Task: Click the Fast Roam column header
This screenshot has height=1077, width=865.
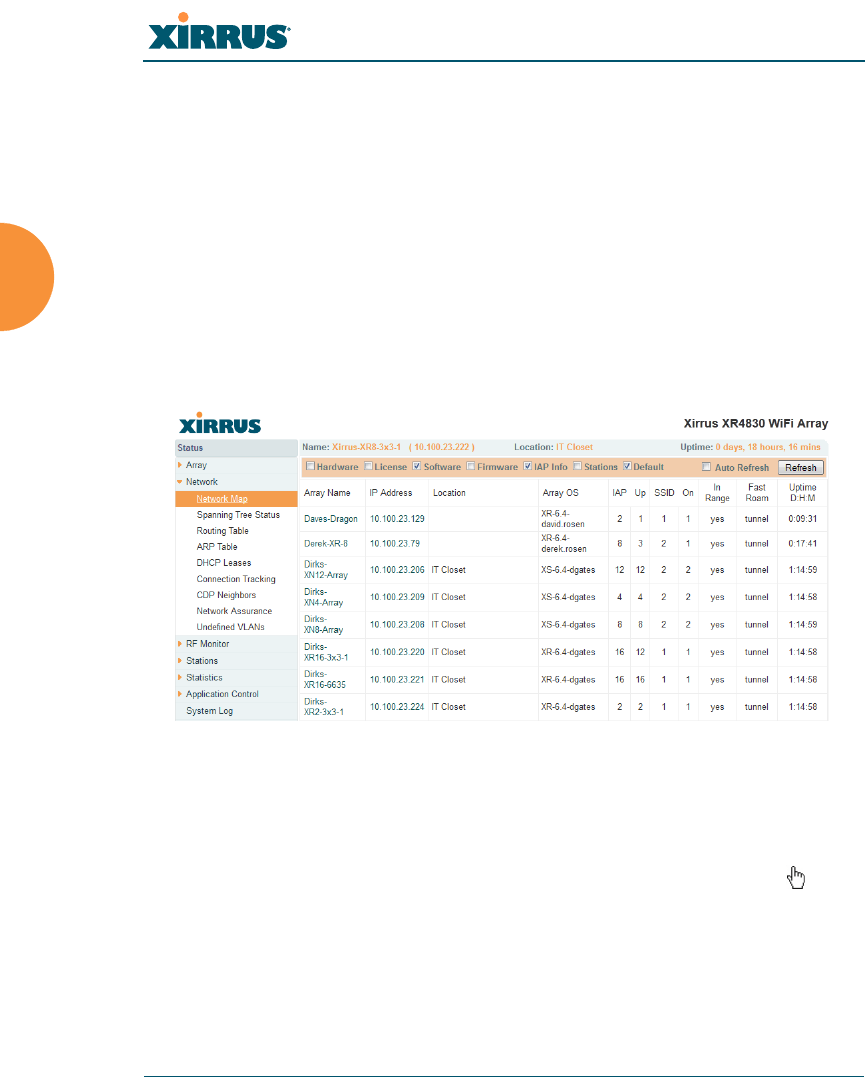Action: [756, 492]
